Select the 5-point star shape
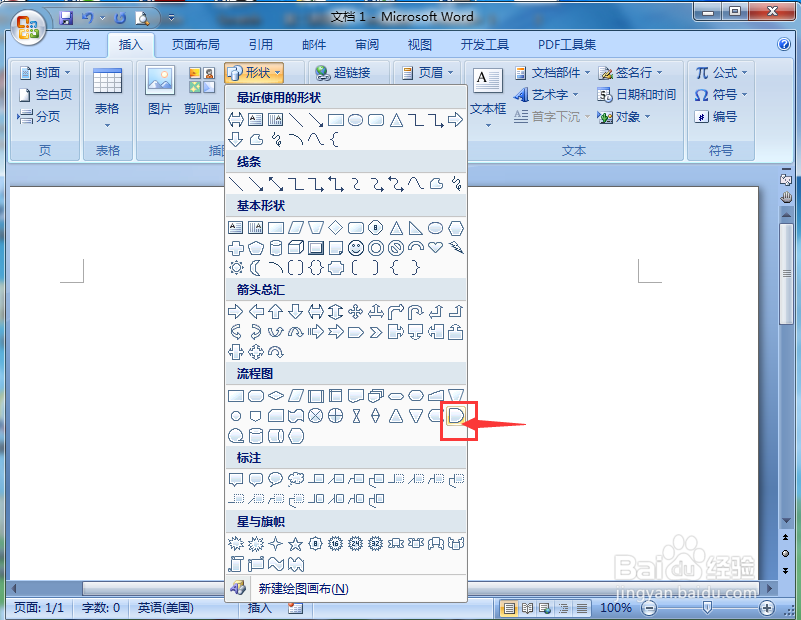This screenshot has width=801, height=620. [x=295, y=543]
